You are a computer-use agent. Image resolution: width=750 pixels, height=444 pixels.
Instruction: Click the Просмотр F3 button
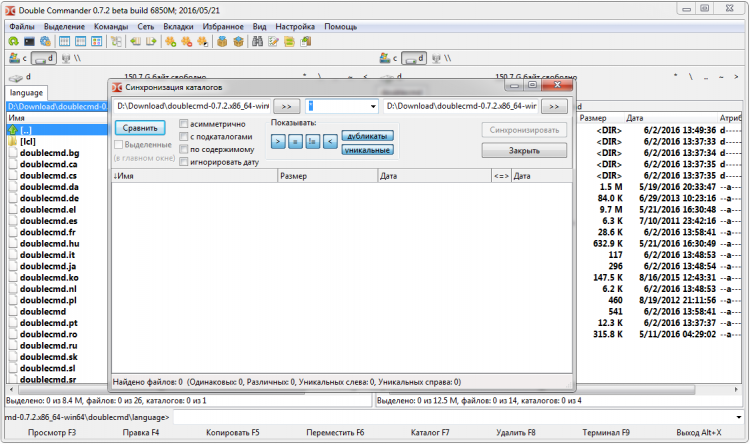click(52, 433)
